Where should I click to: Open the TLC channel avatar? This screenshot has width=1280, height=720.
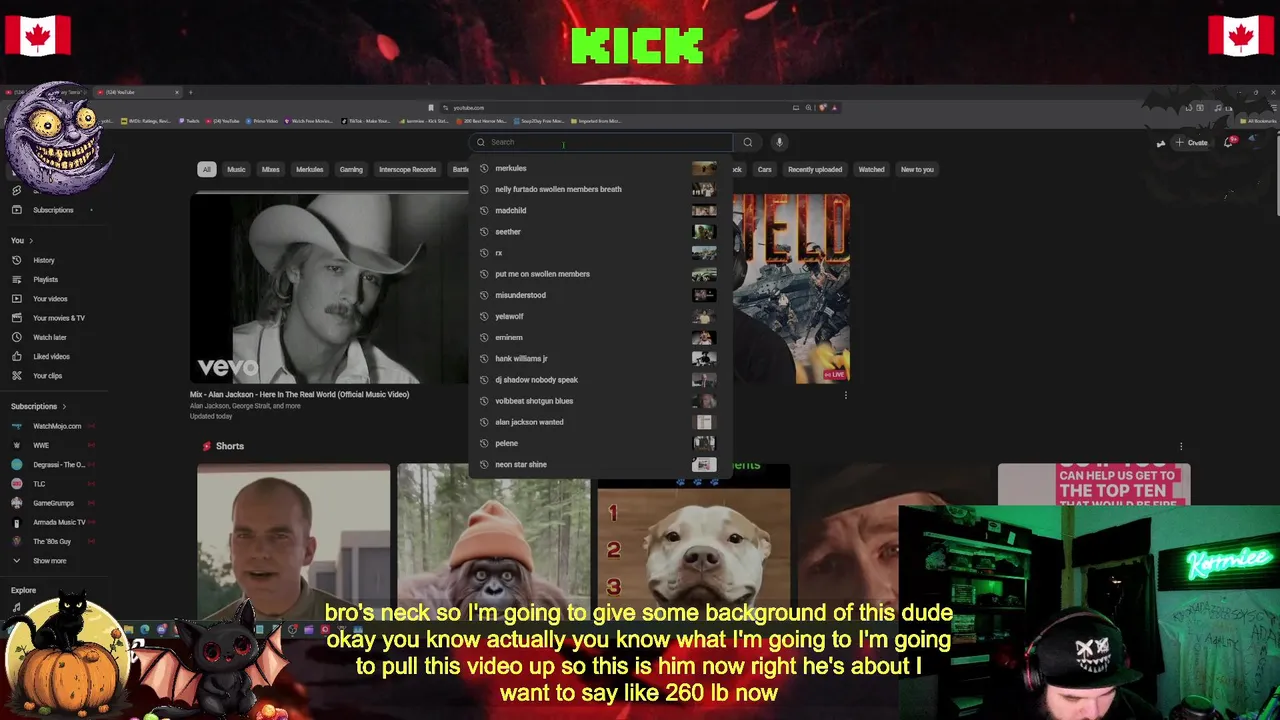pos(16,484)
